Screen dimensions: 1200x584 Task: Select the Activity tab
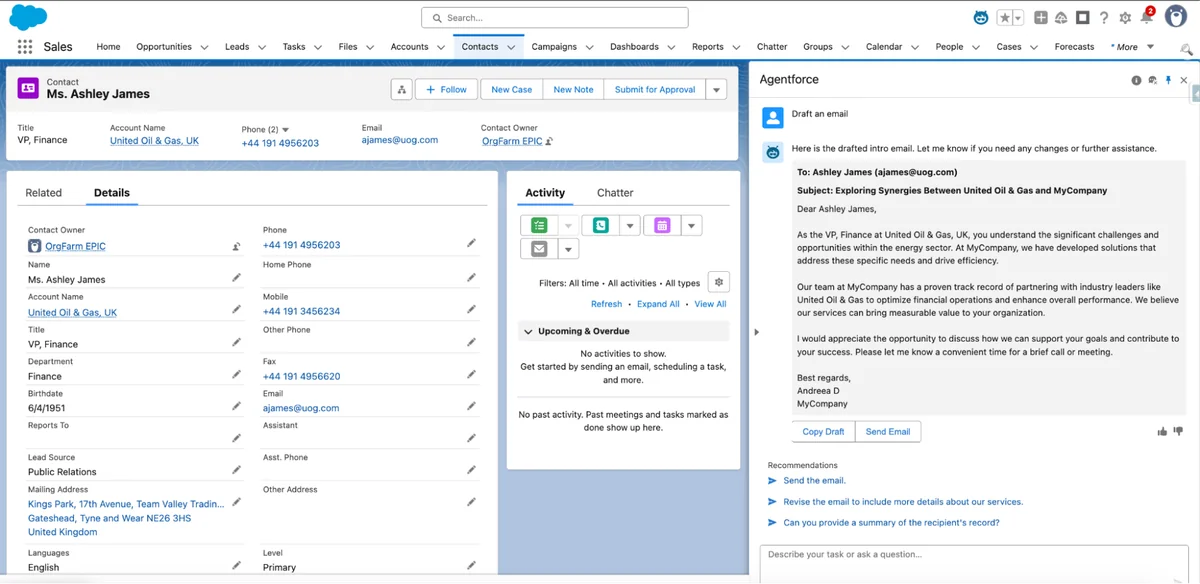point(545,193)
